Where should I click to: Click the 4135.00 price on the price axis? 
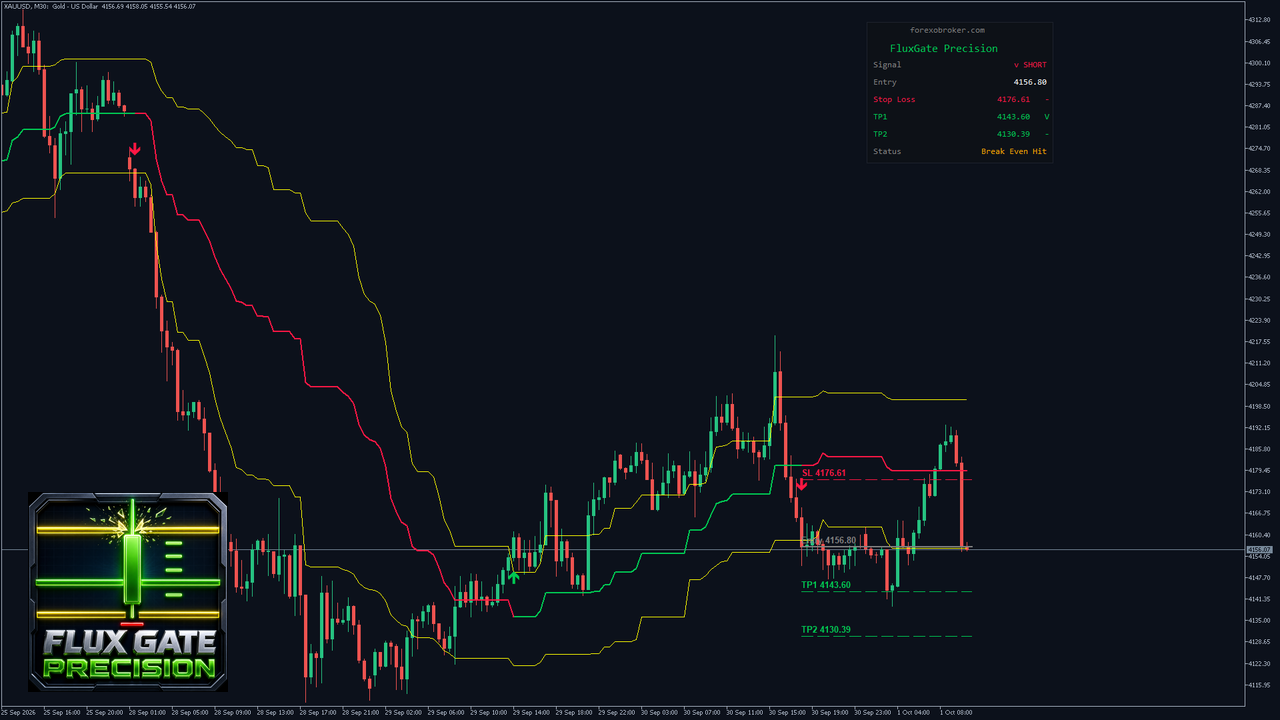click(x=1259, y=620)
